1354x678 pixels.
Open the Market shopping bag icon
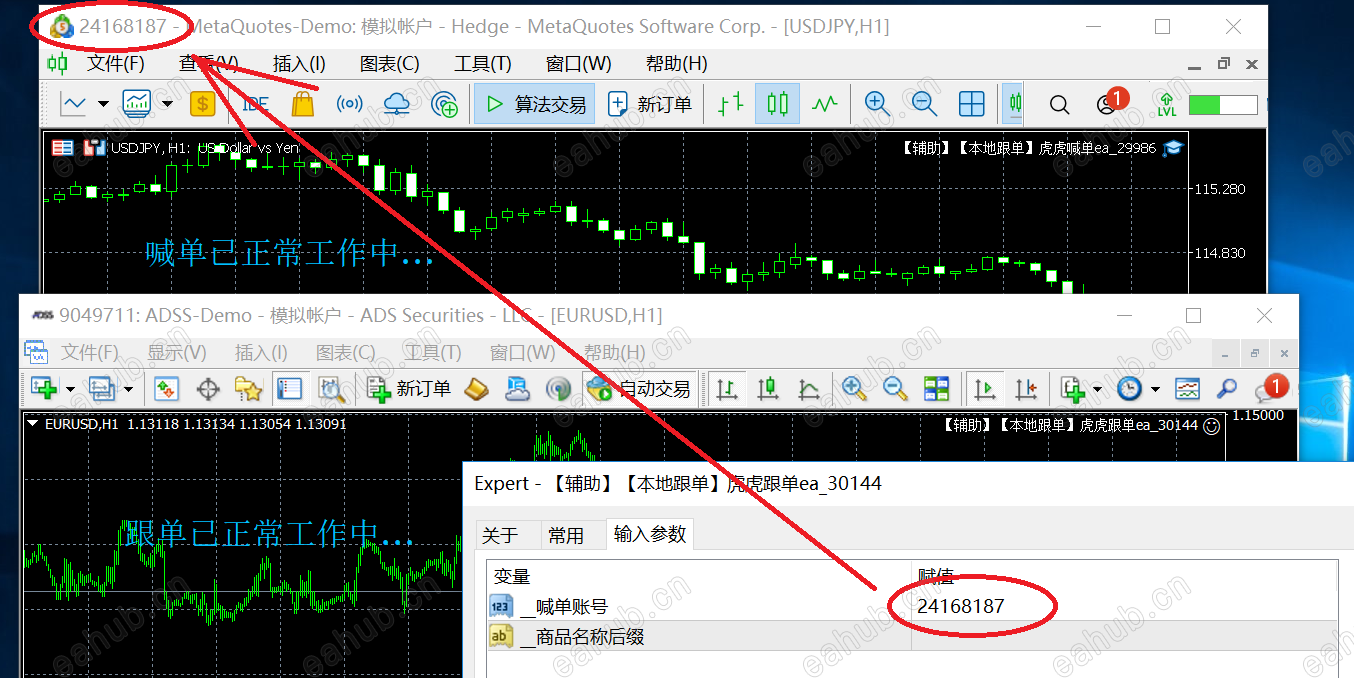point(303,103)
